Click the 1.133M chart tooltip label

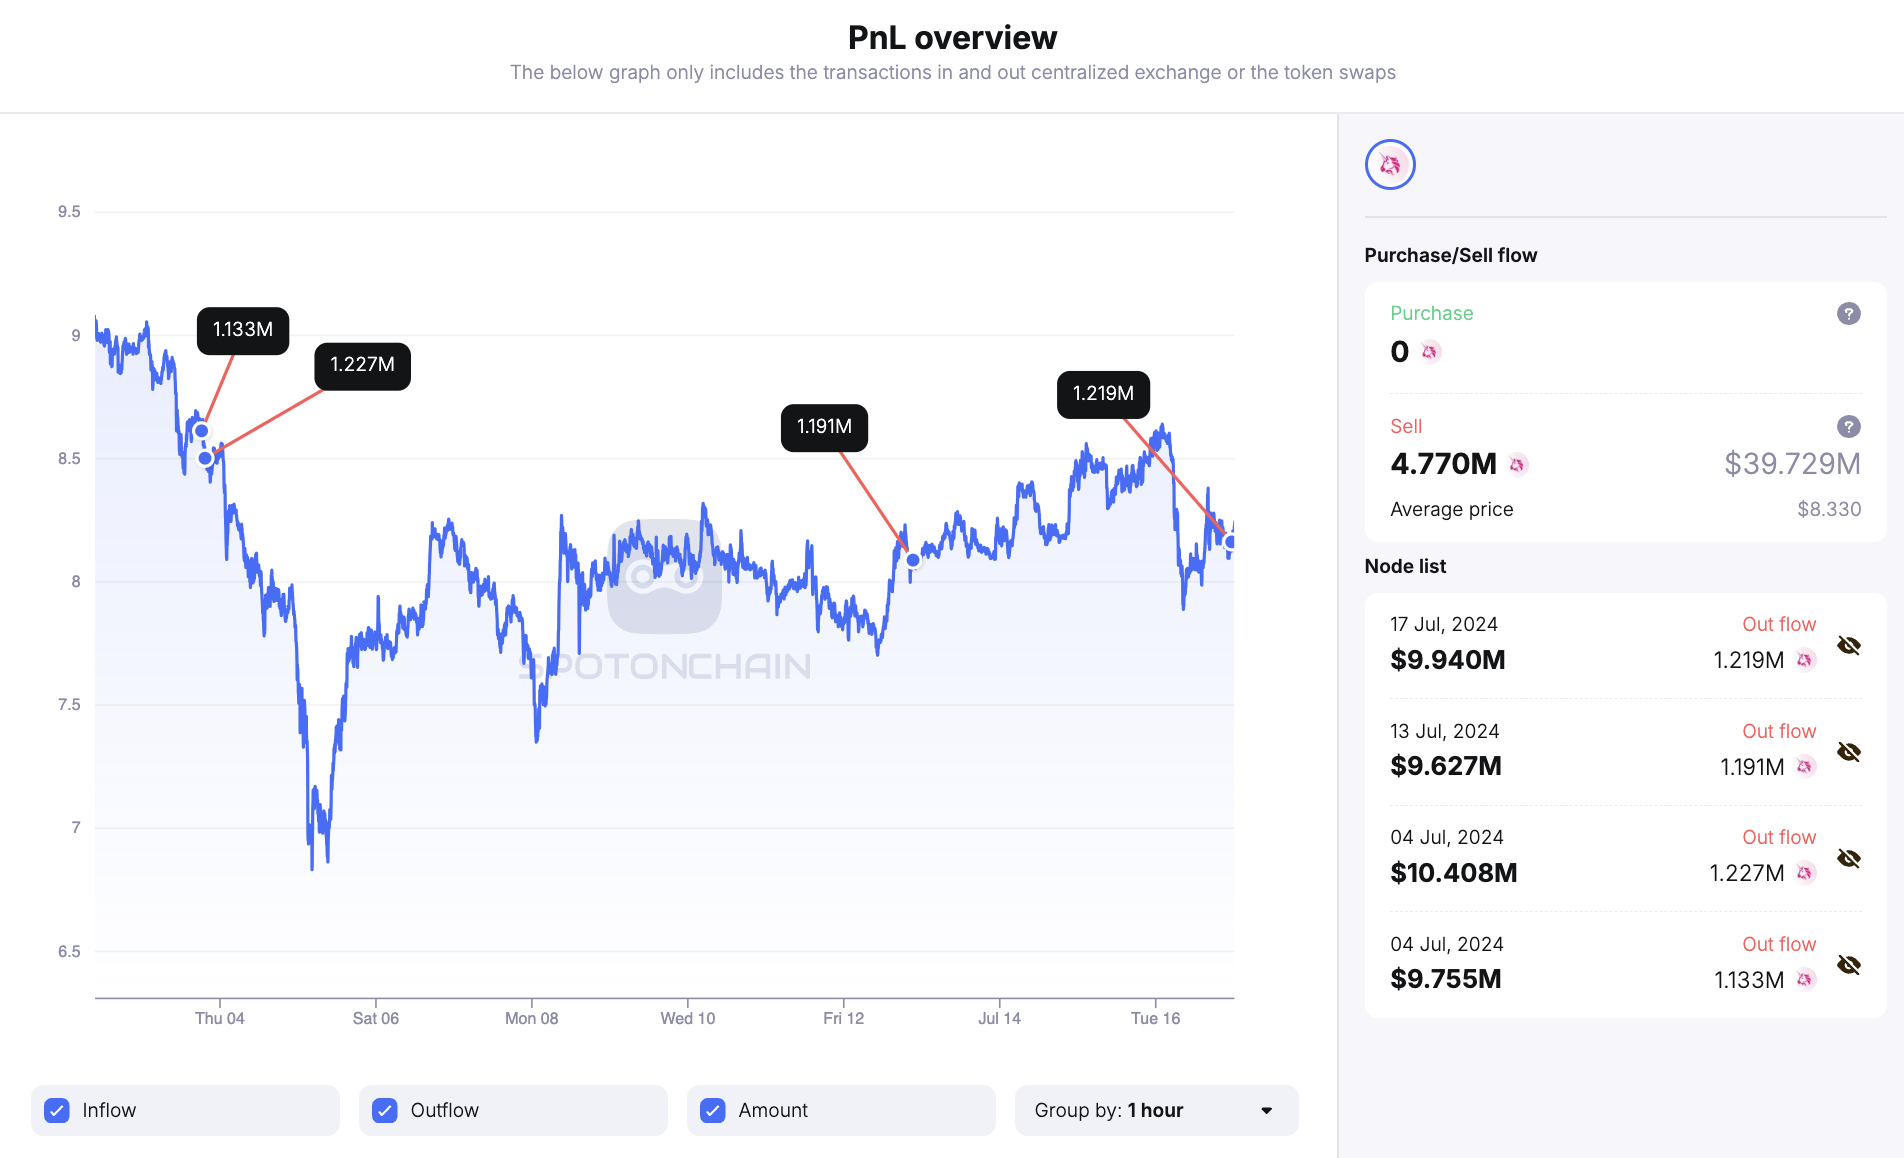click(243, 330)
